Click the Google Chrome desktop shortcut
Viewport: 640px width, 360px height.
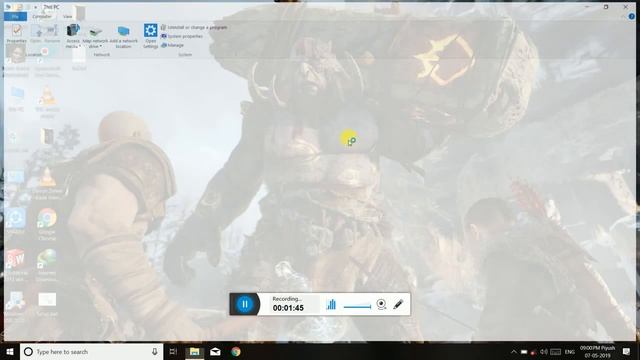(x=47, y=224)
